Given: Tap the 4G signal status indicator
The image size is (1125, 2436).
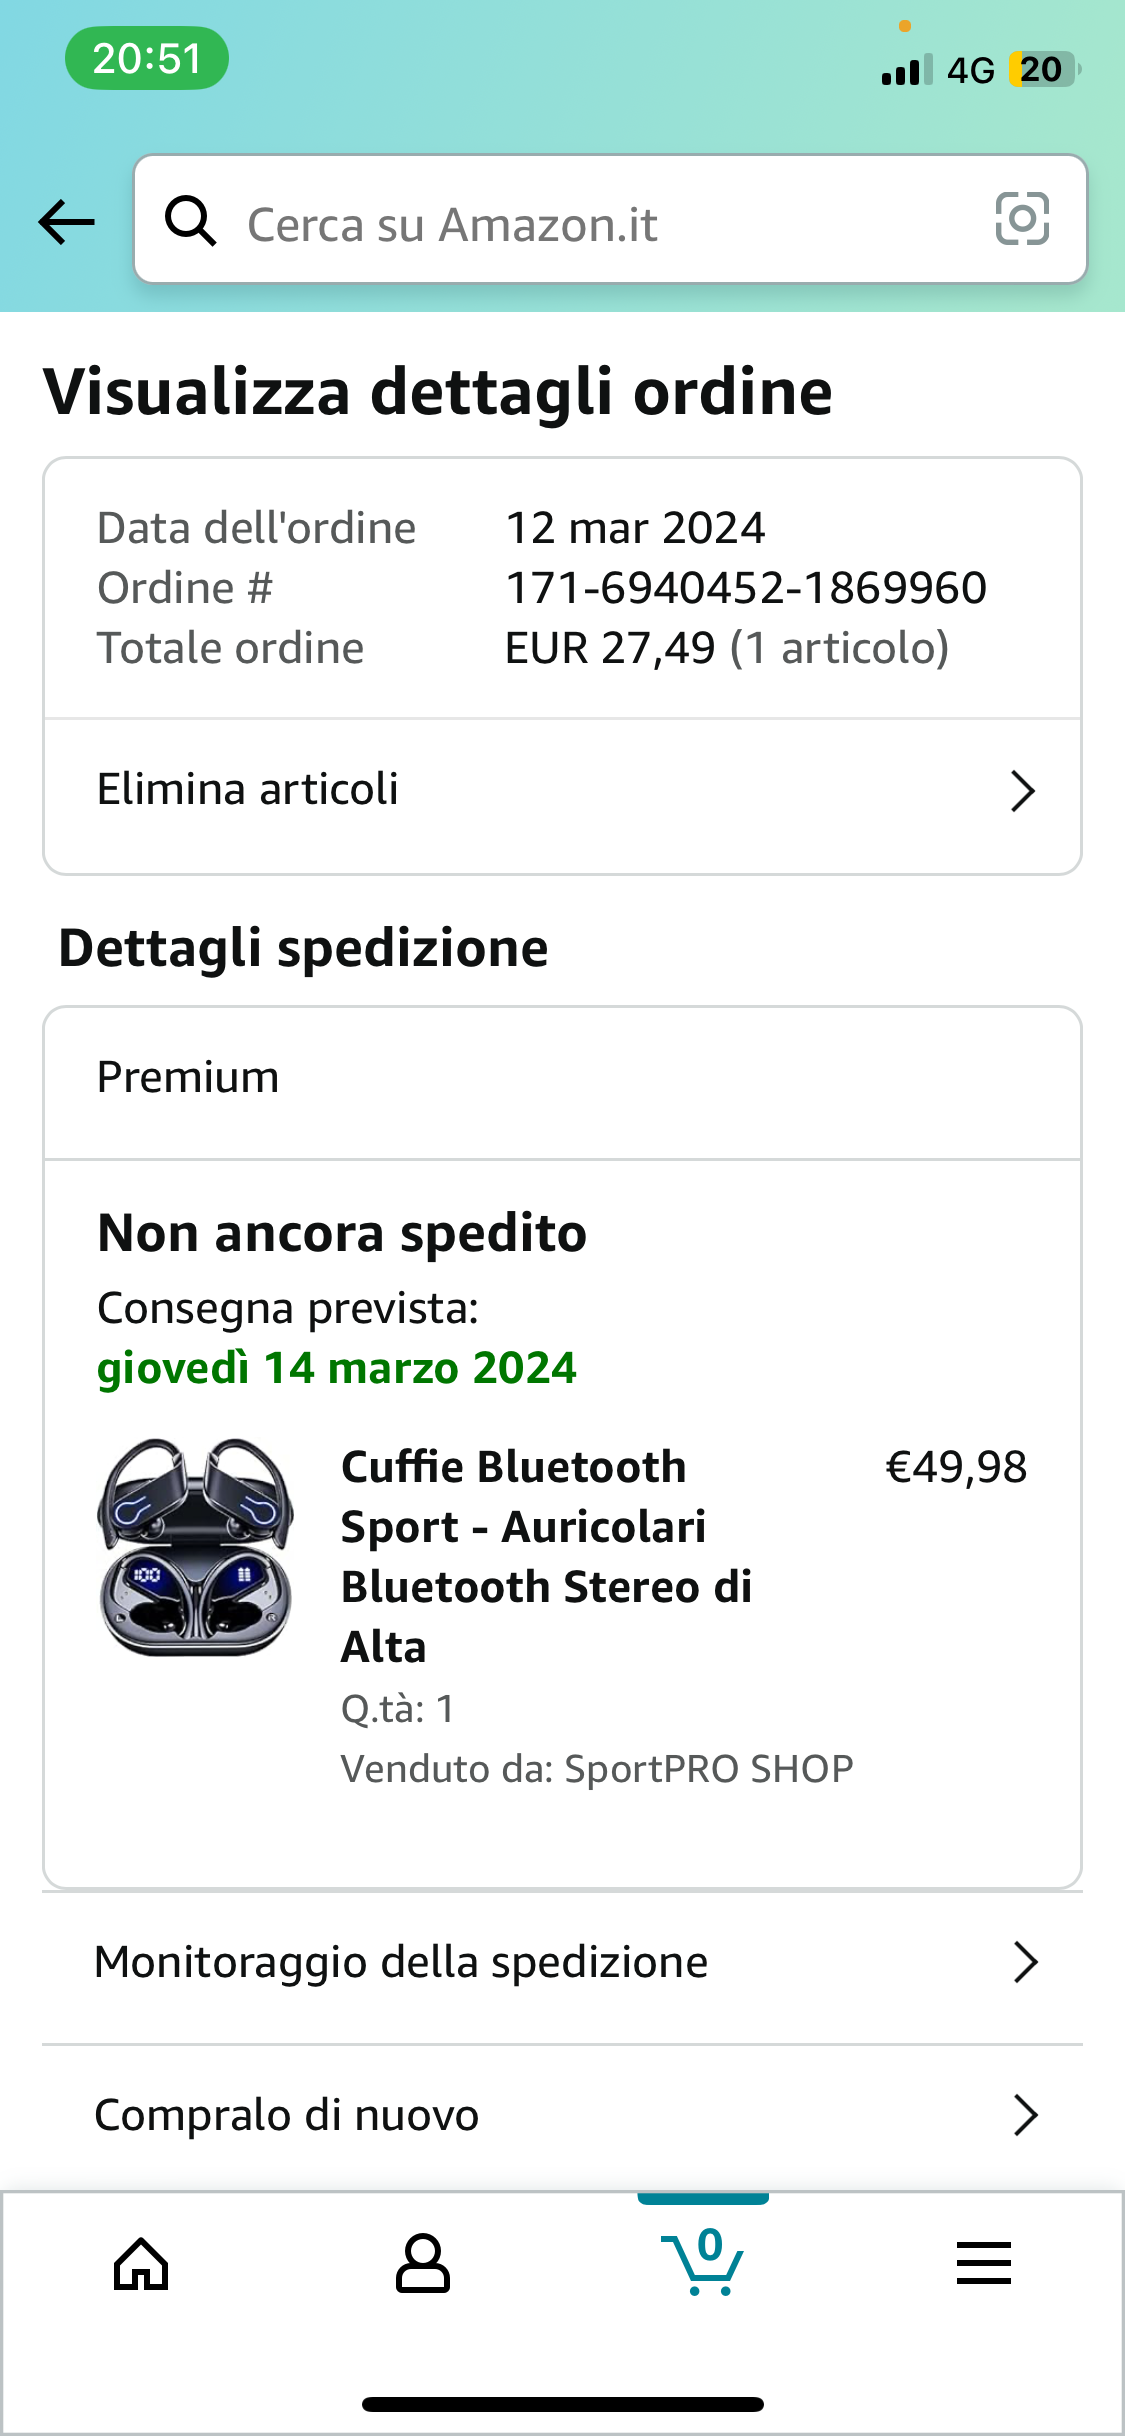Looking at the screenshot, I should click(971, 70).
